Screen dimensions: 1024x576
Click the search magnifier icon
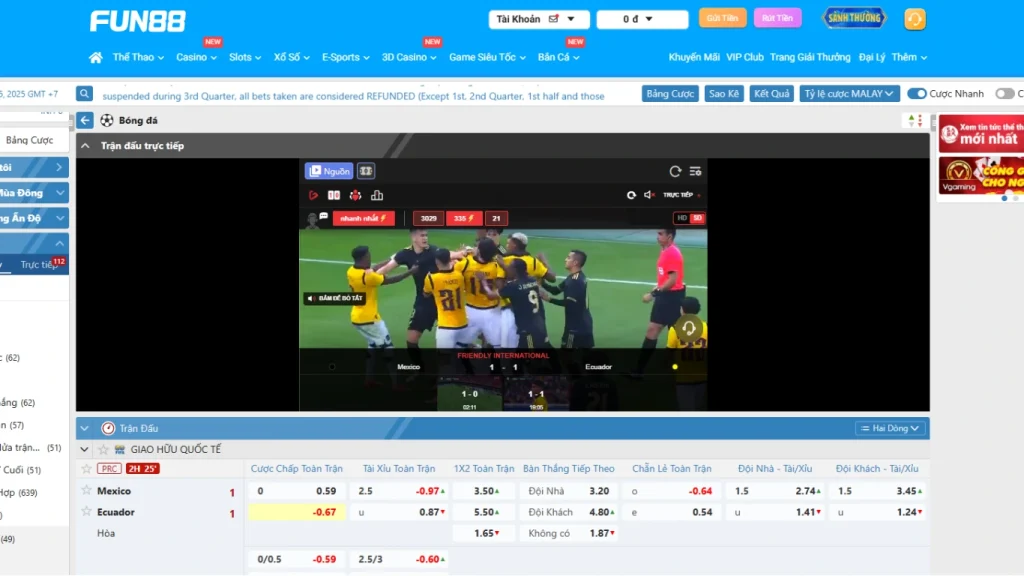pyautogui.click(x=85, y=94)
